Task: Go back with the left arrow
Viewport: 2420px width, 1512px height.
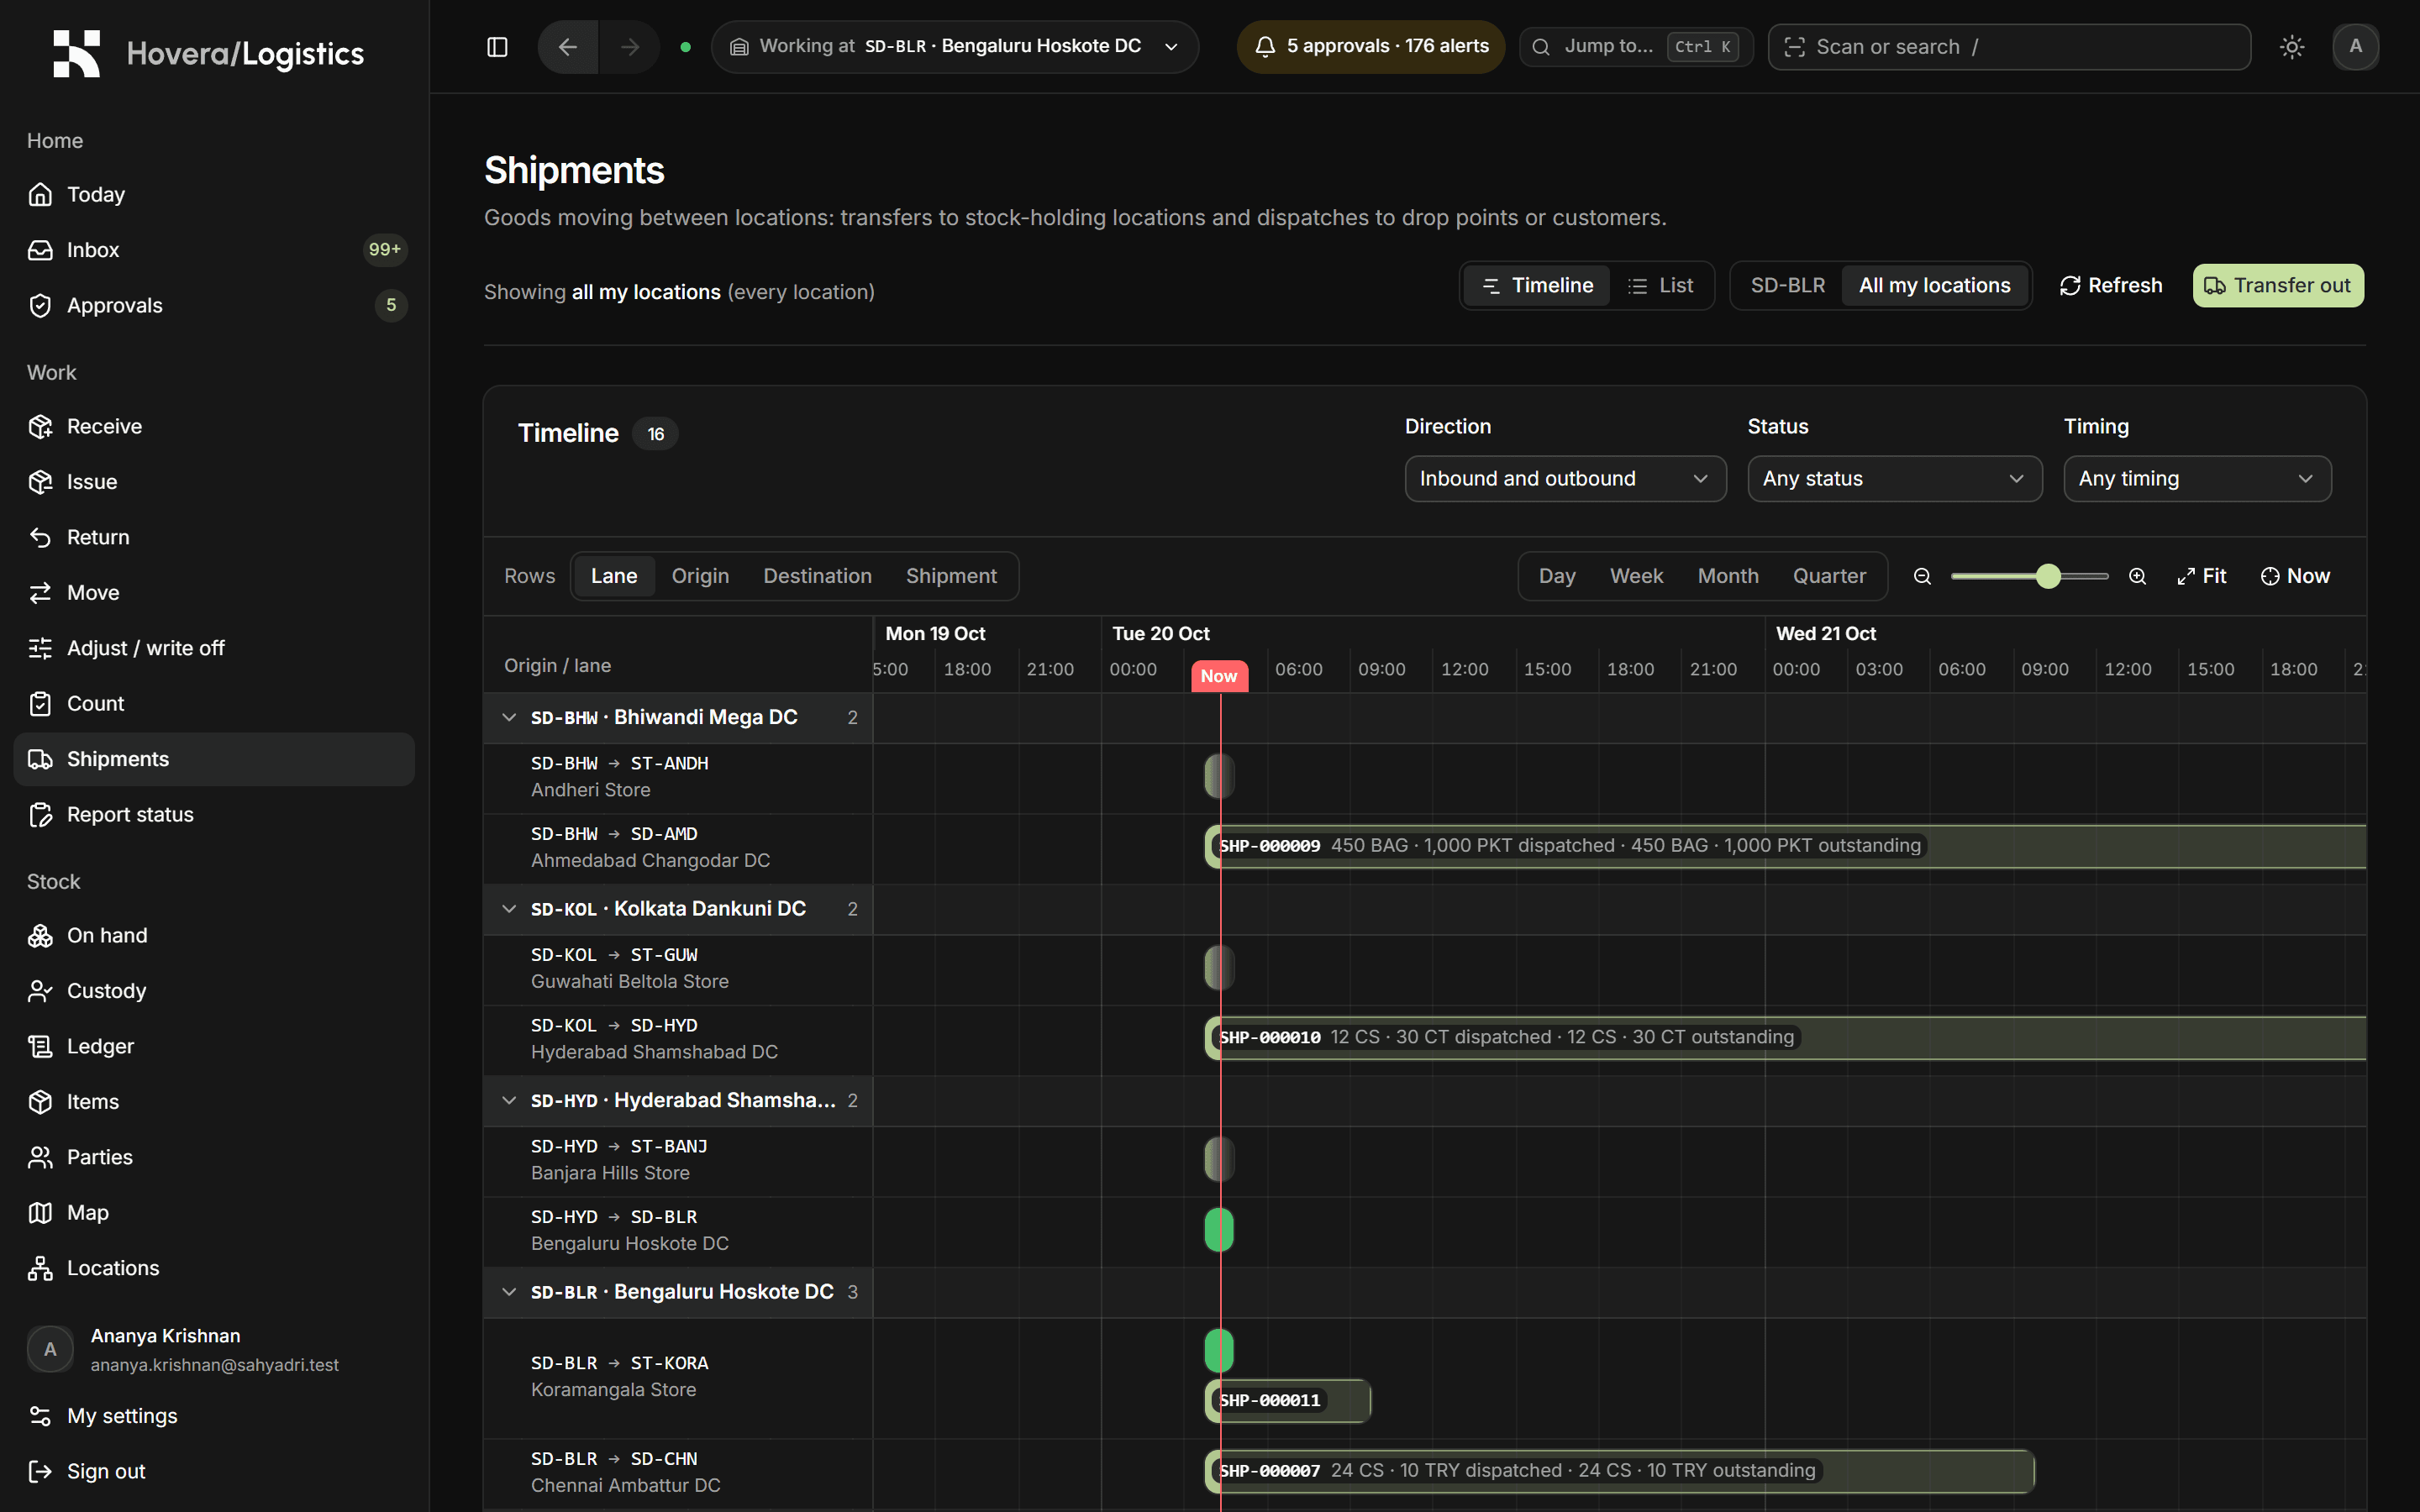Action: coord(568,47)
